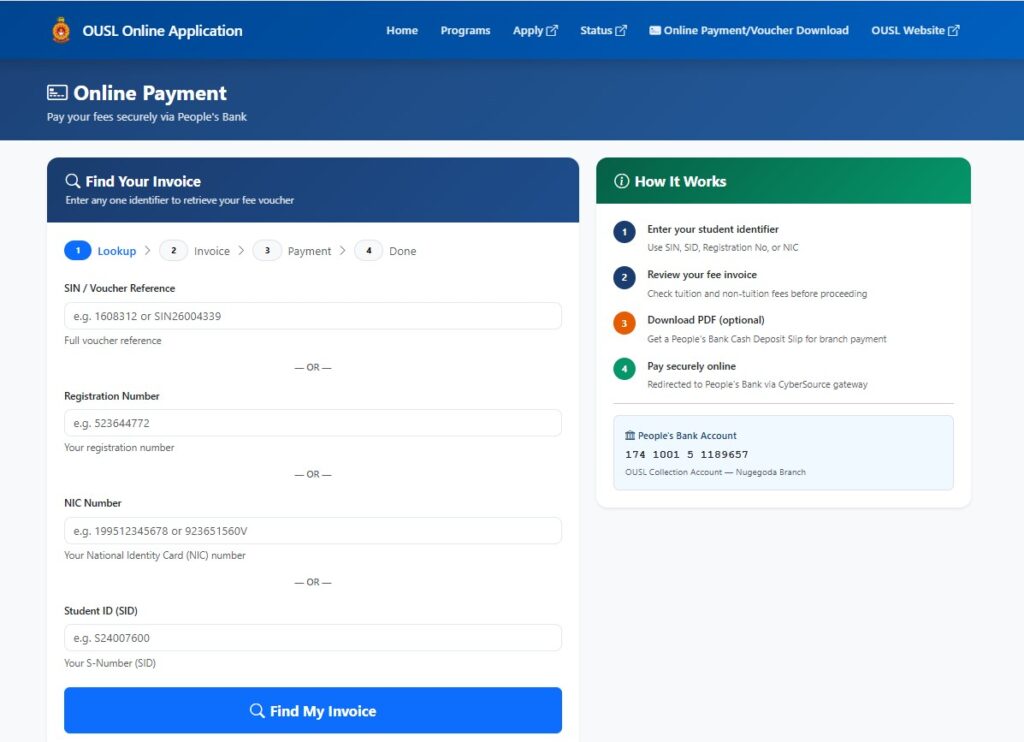Click the magnifier icon beside Find Your Invoice
Image resolution: width=1024 pixels, height=742 pixels.
pyautogui.click(x=72, y=181)
